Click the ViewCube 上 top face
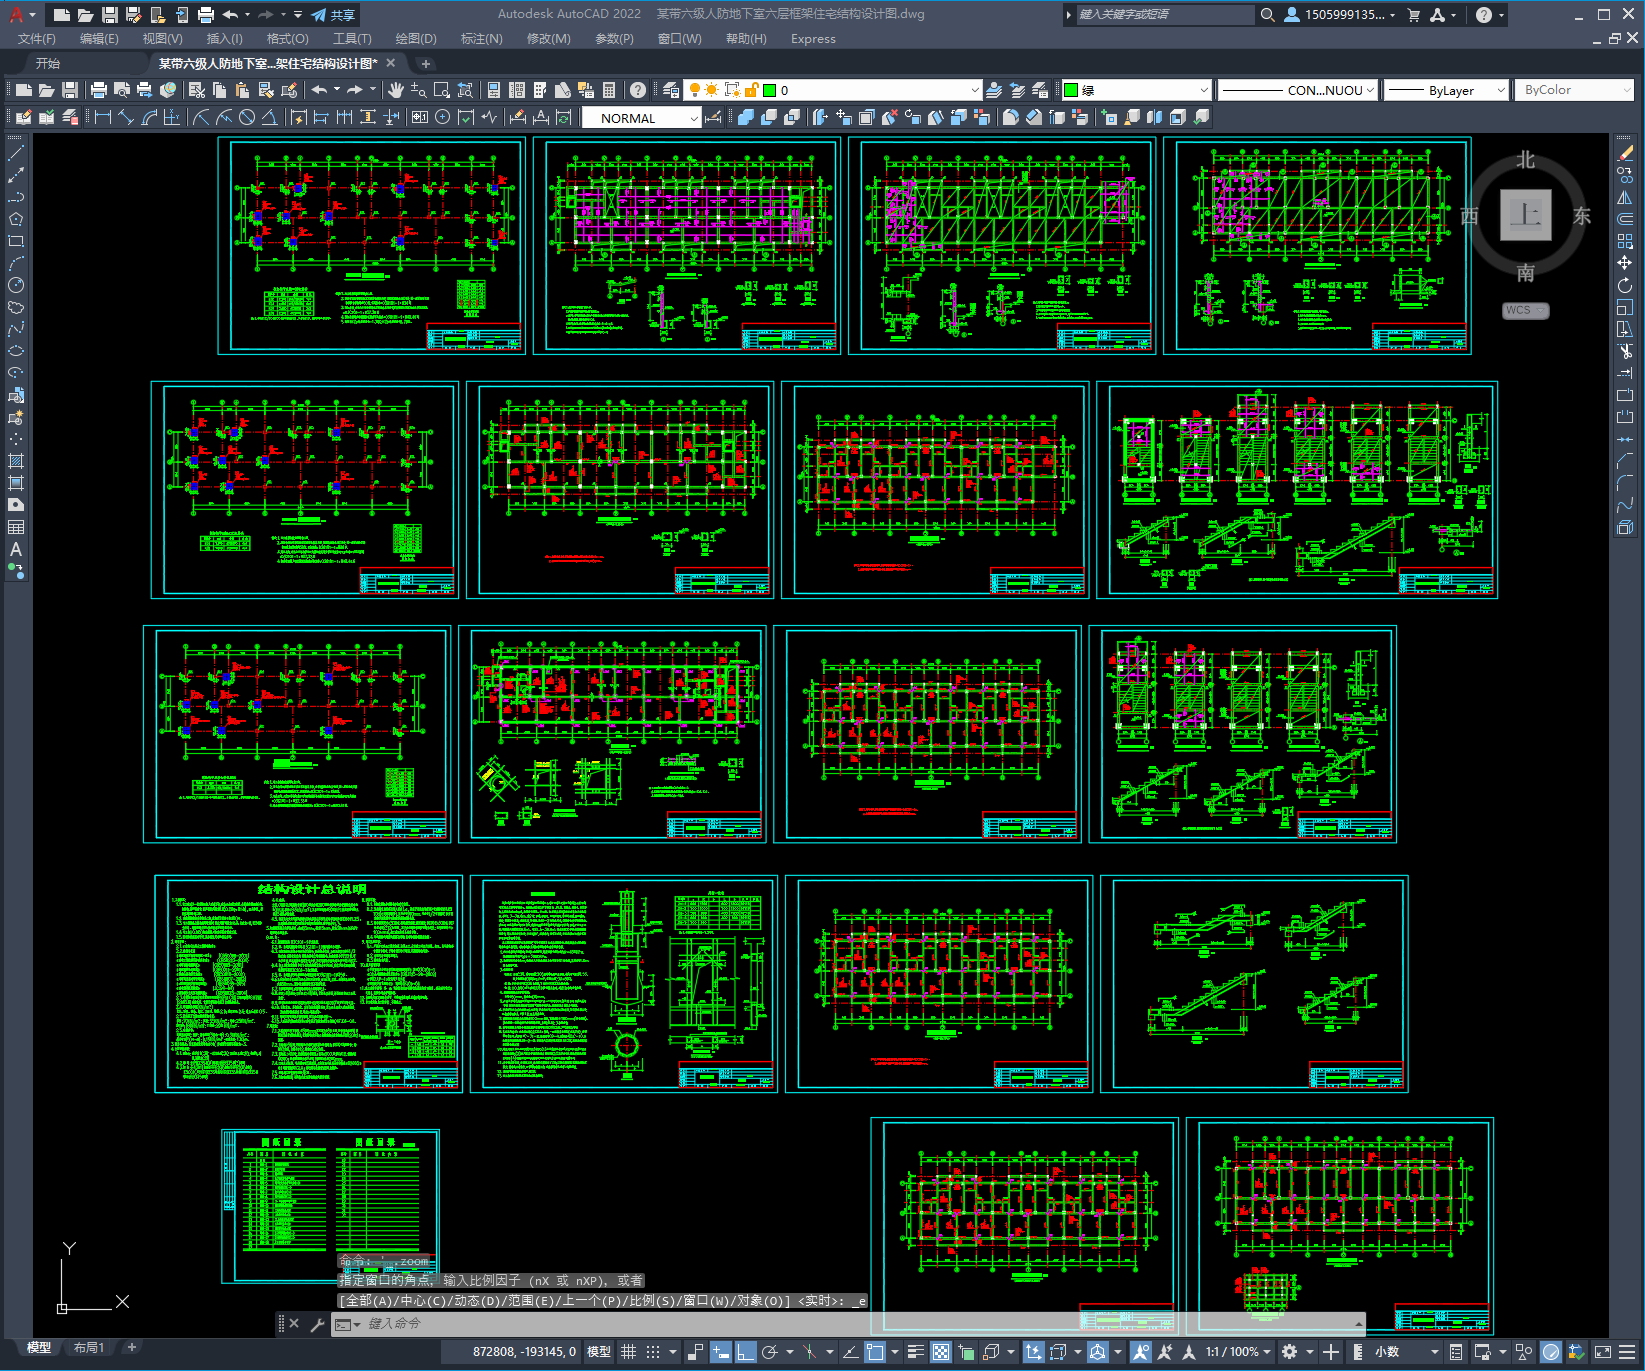 (x=1526, y=215)
